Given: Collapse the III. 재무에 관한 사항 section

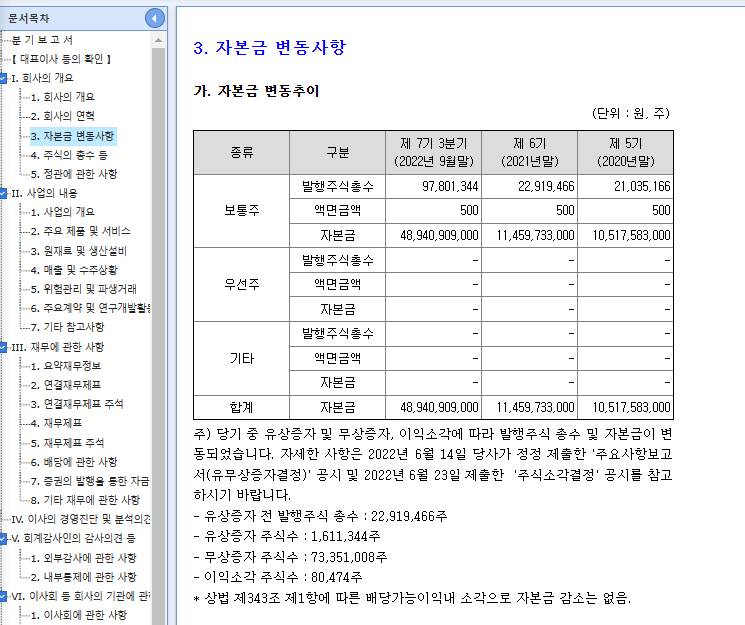Looking at the screenshot, I should click(3, 347).
